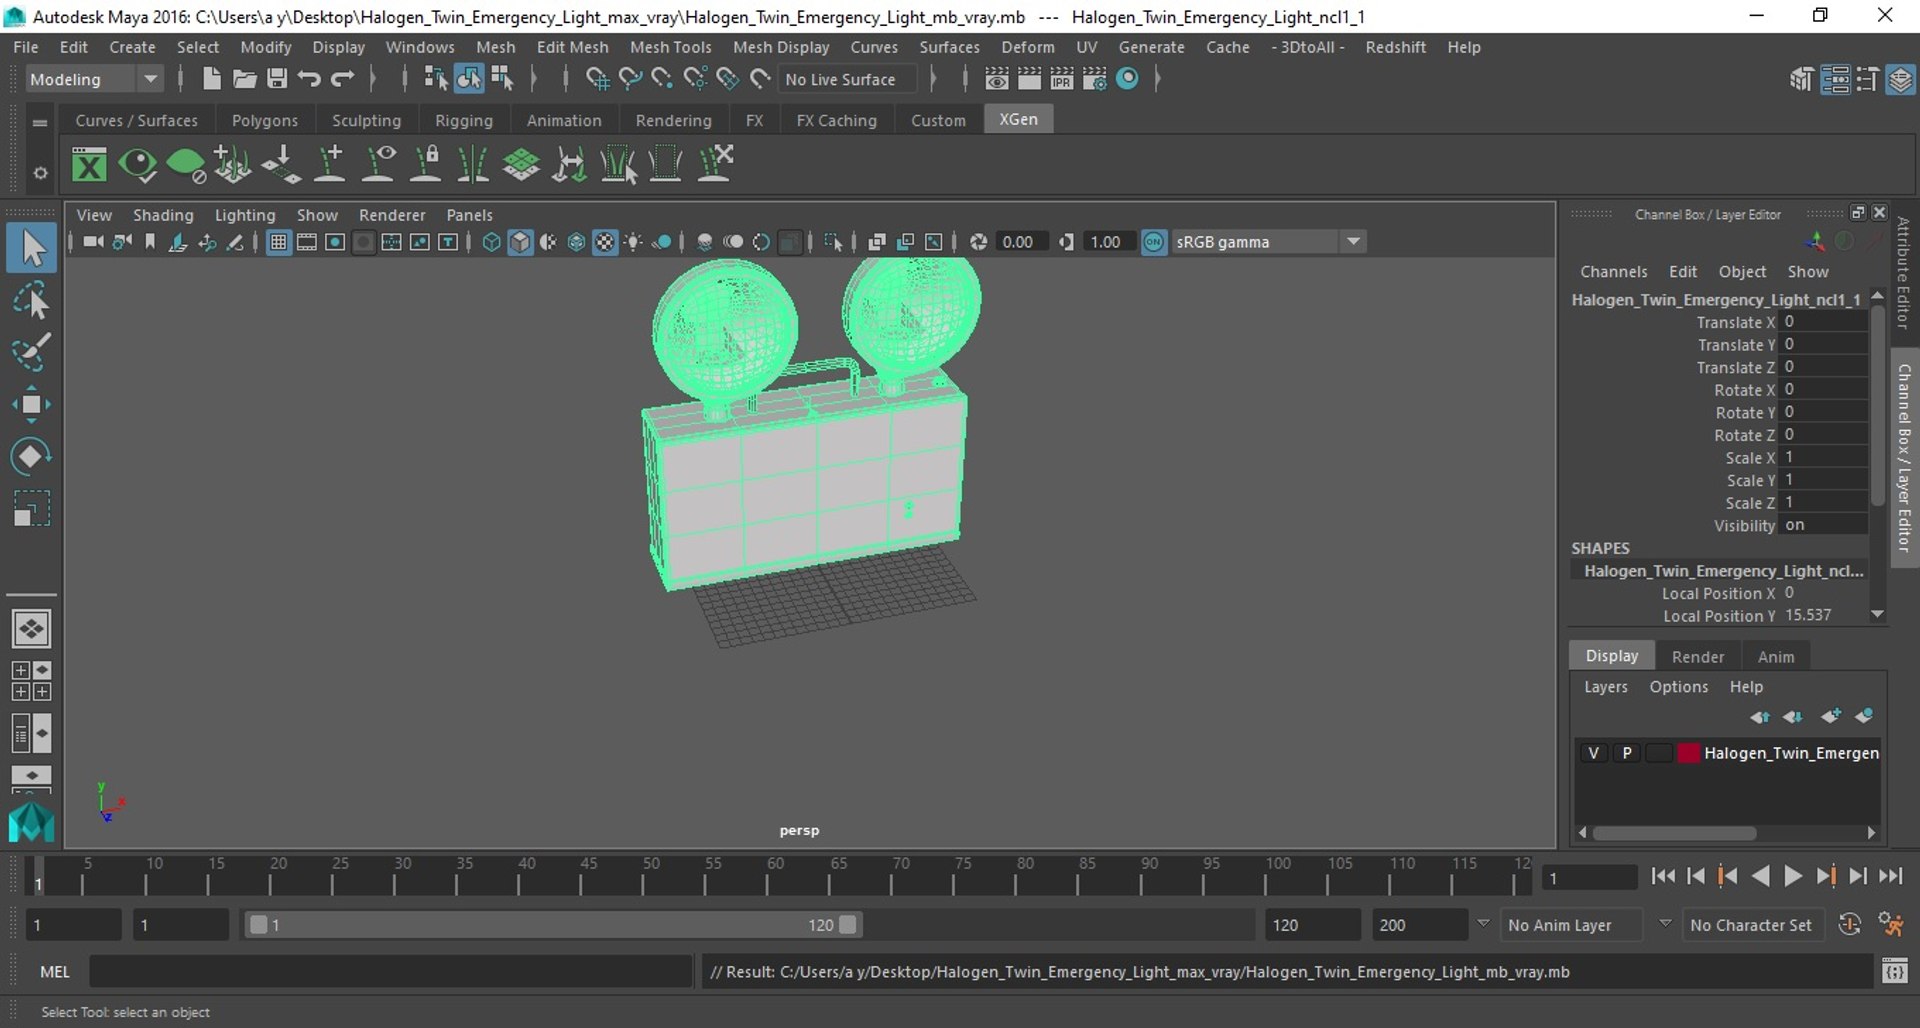Image resolution: width=1920 pixels, height=1028 pixels.
Task: Click the XGen guide removal X icon
Action: 715,164
